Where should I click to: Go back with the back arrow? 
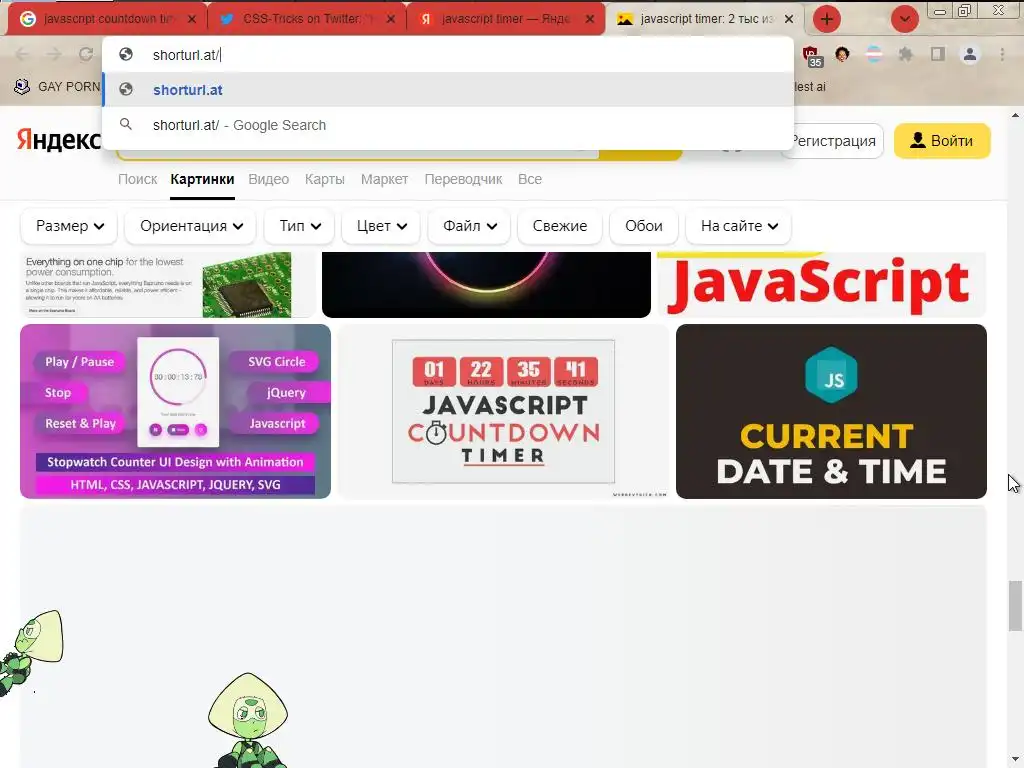point(22,54)
